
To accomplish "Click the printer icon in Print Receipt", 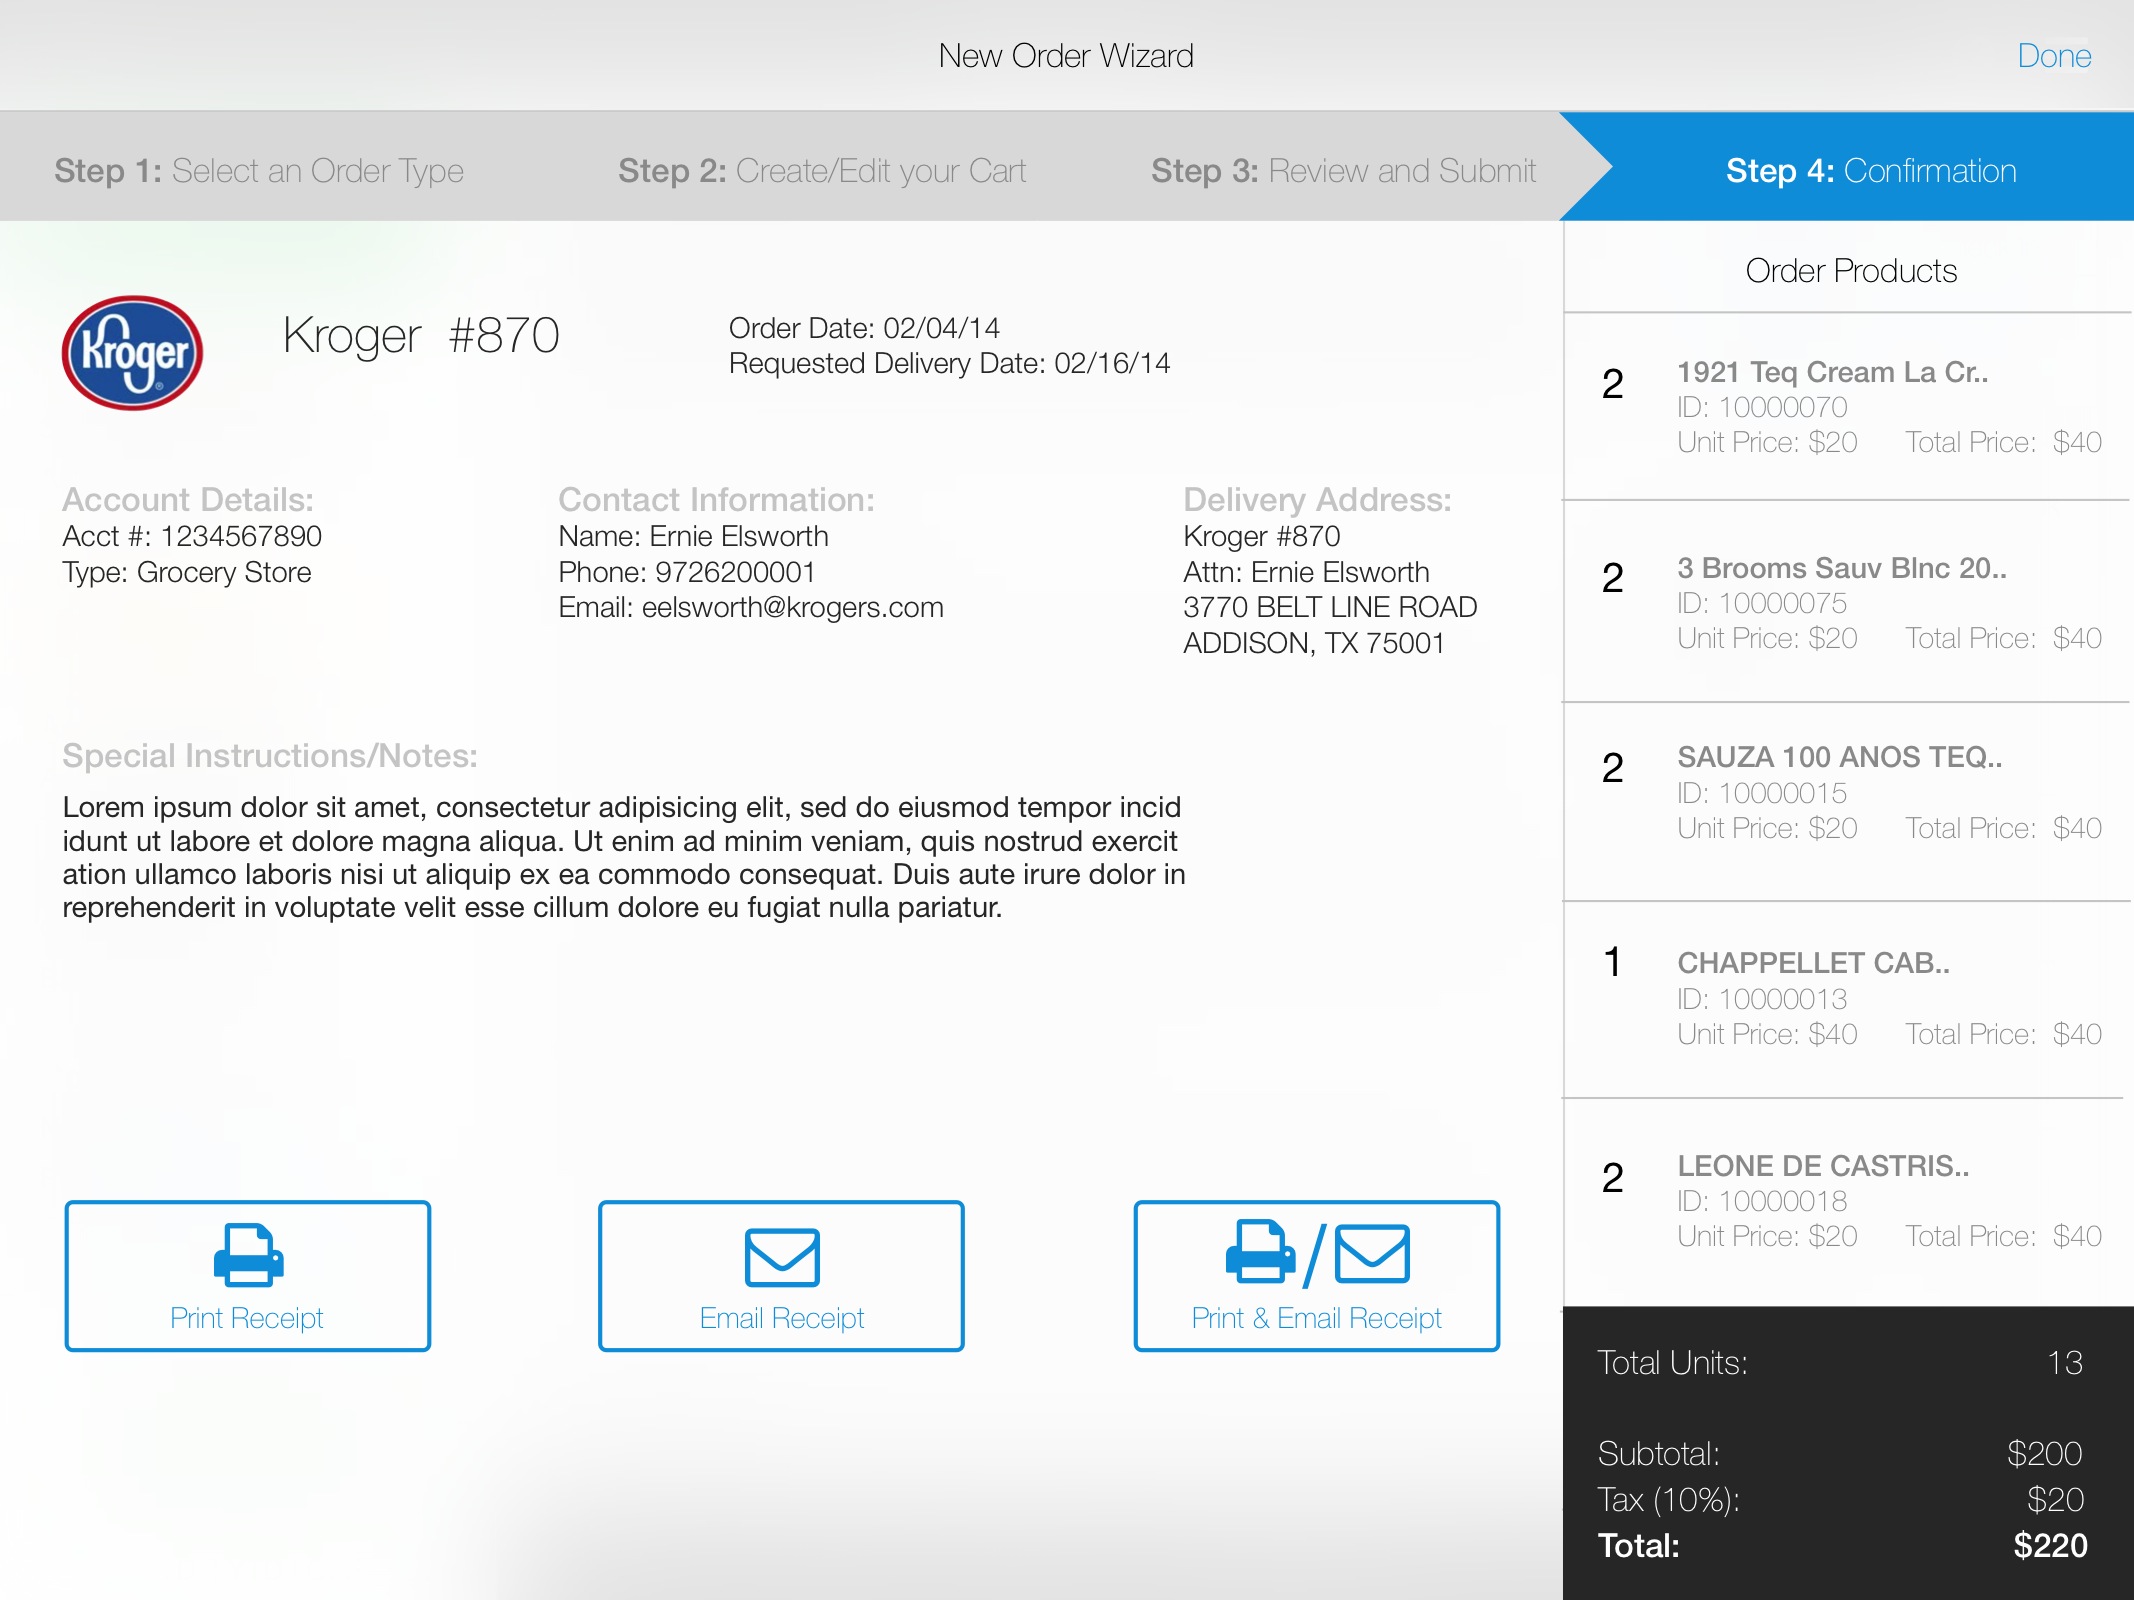I will (x=249, y=1255).
